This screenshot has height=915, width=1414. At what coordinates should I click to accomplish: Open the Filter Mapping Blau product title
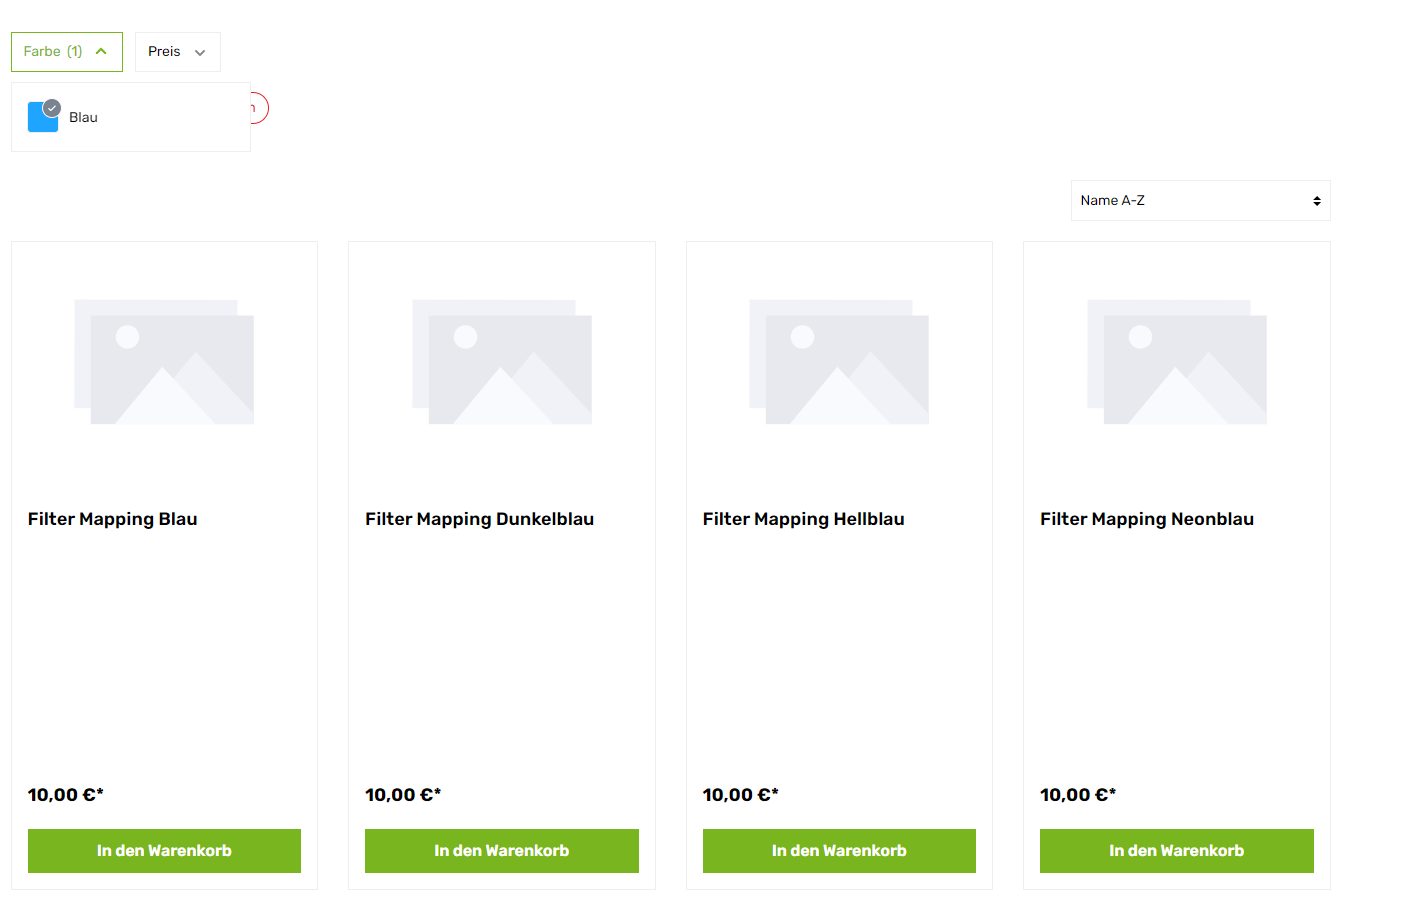point(113,519)
